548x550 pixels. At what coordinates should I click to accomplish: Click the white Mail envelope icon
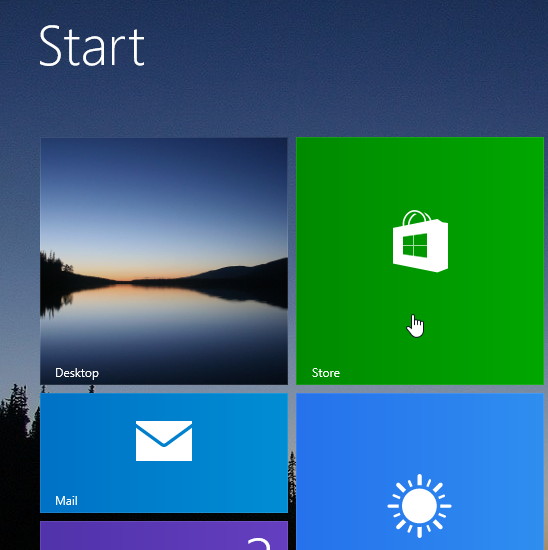[164, 441]
